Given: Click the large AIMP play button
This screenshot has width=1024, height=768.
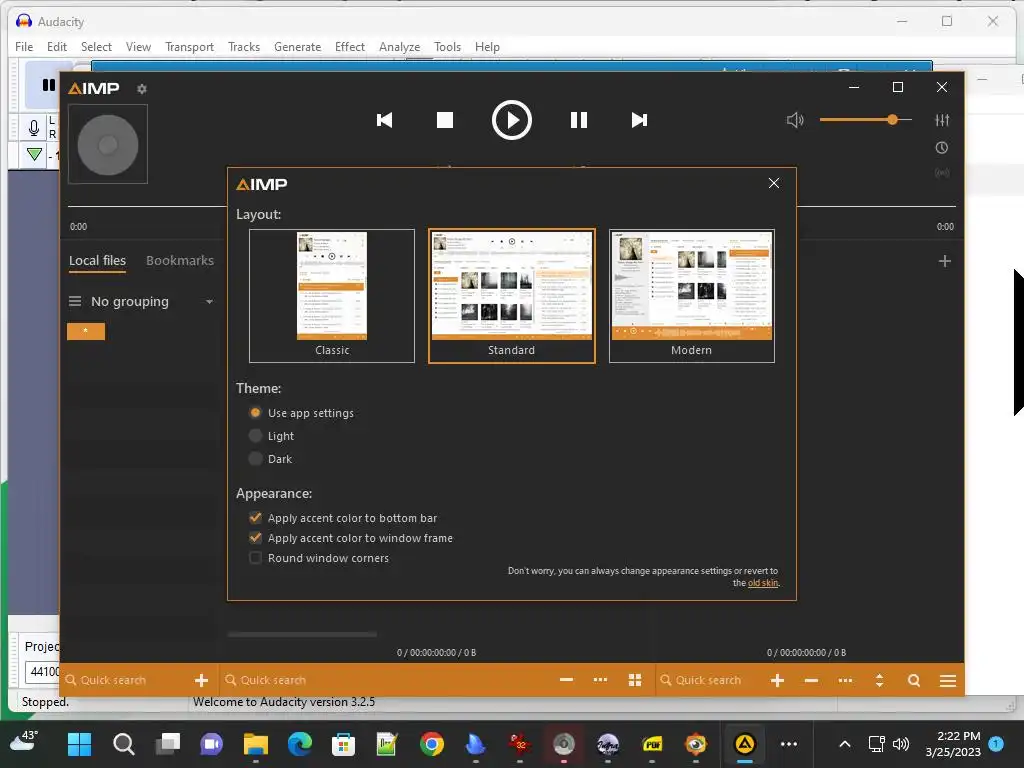Looking at the screenshot, I should coord(511,120).
